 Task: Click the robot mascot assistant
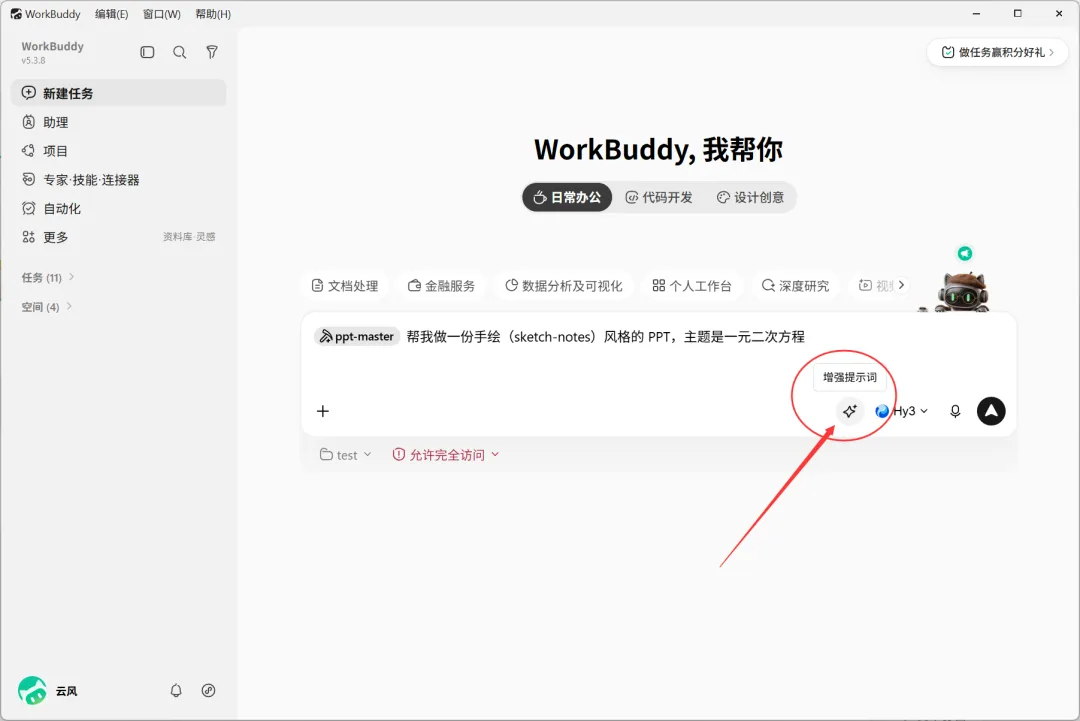961,293
